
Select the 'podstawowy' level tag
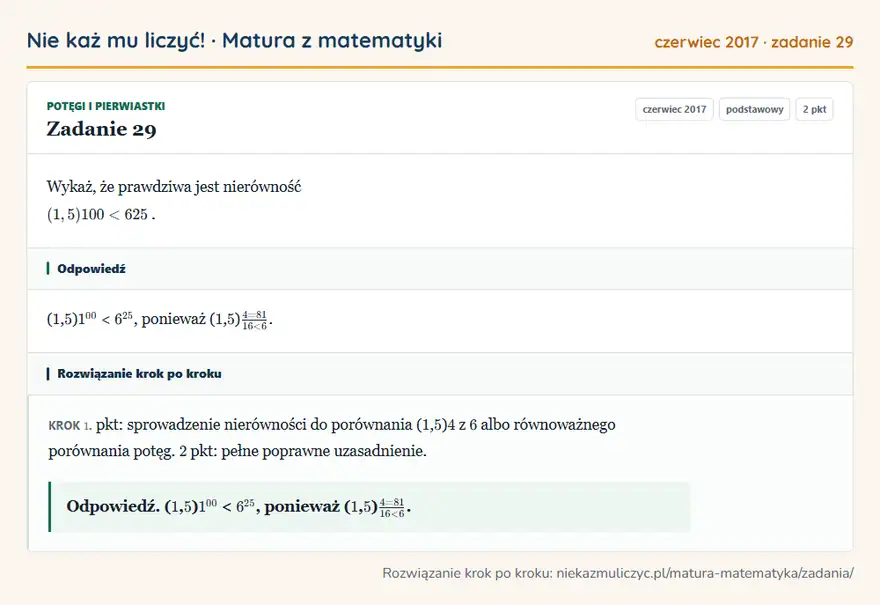pyautogui.click(x=754, y=109)
